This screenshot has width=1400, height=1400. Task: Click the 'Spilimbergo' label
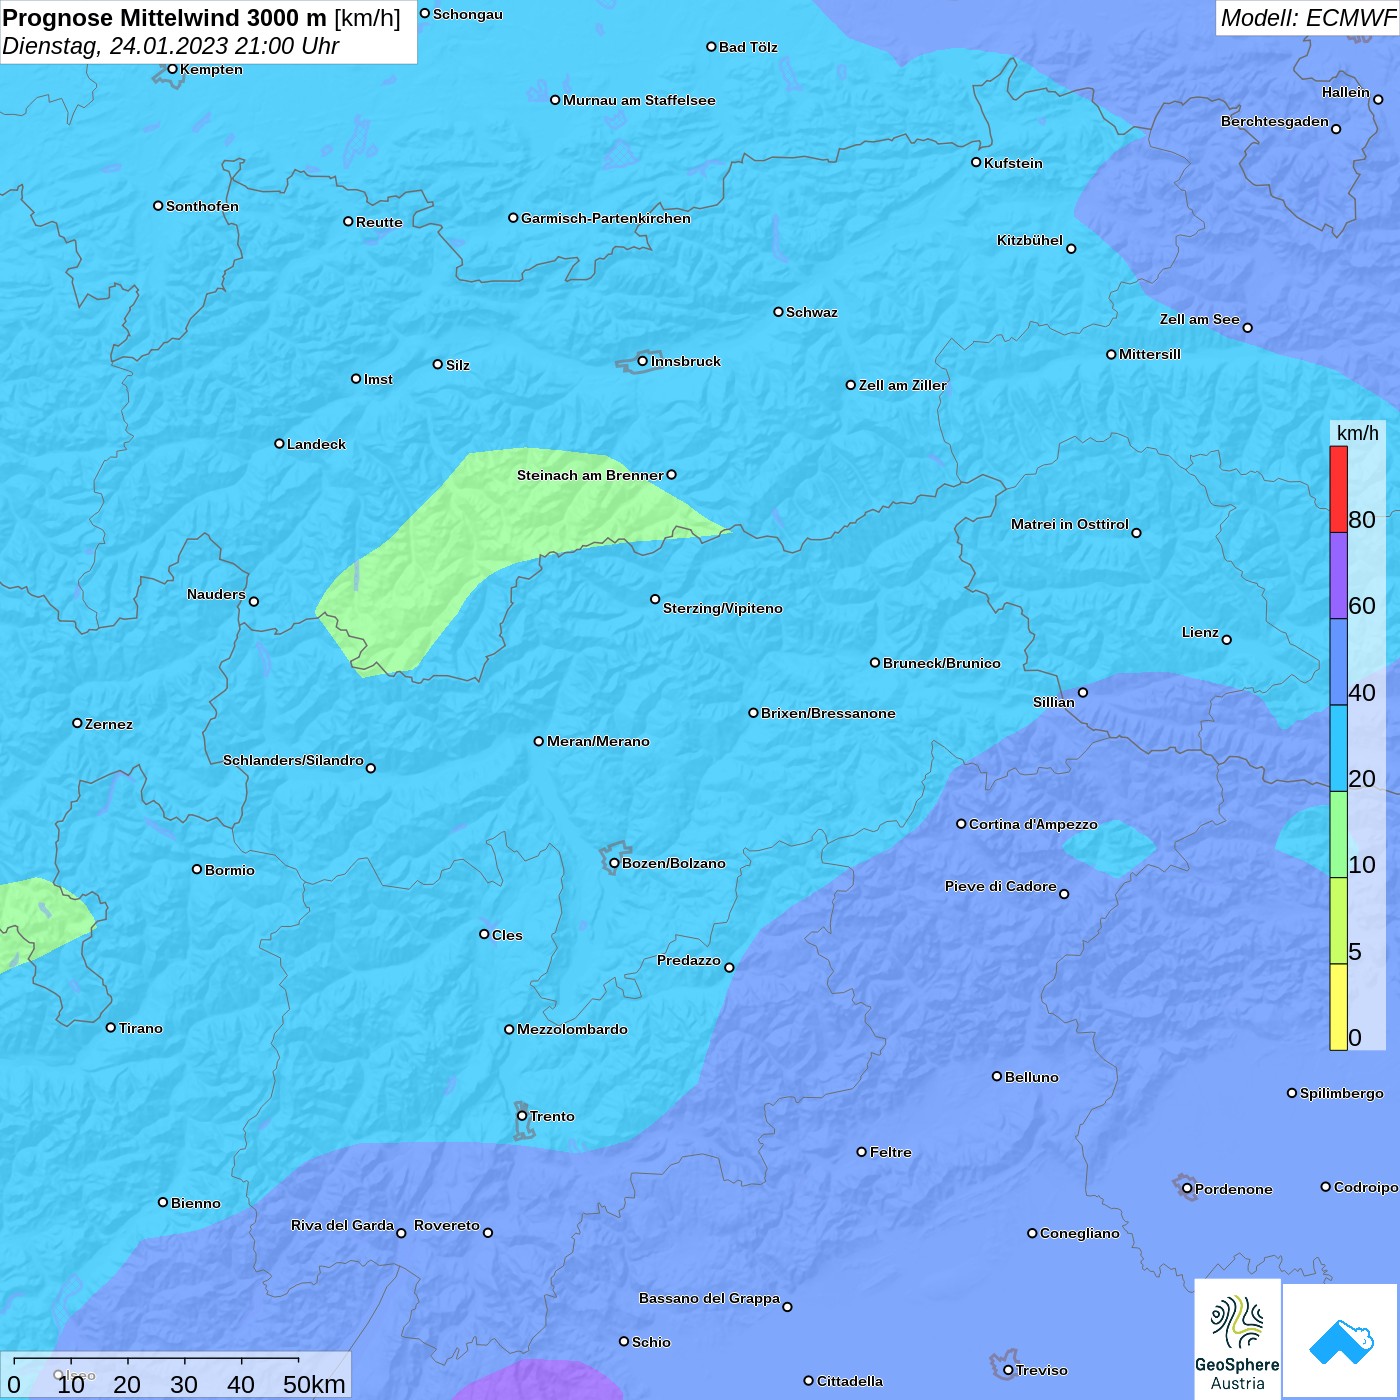click(1342, 1093)
